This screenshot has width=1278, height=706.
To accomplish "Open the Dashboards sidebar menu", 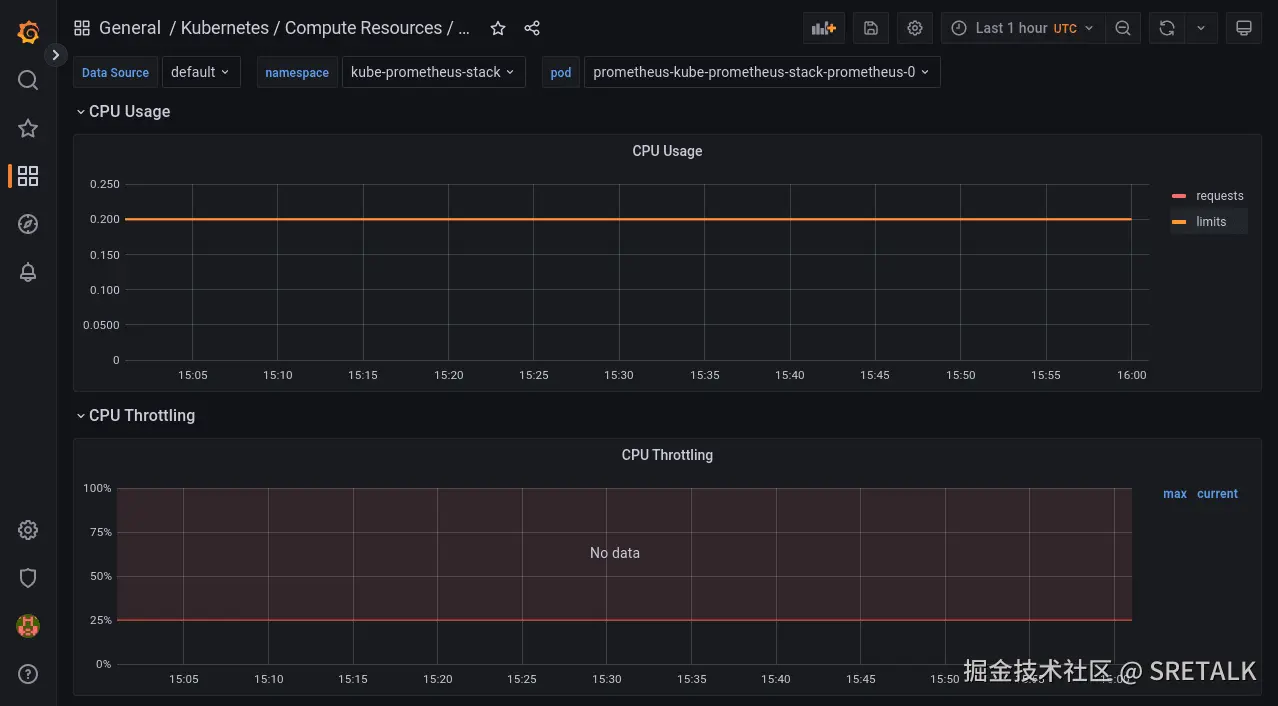I will (28, 176).
